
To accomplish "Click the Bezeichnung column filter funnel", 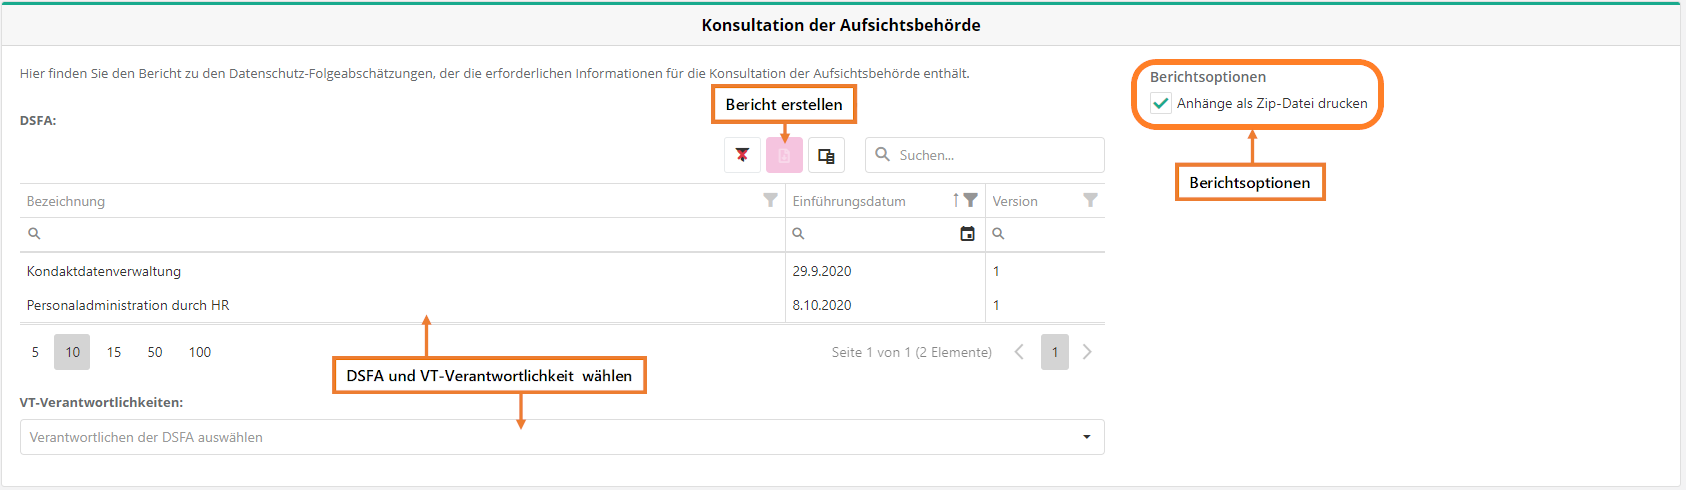I will coord(770,200).
